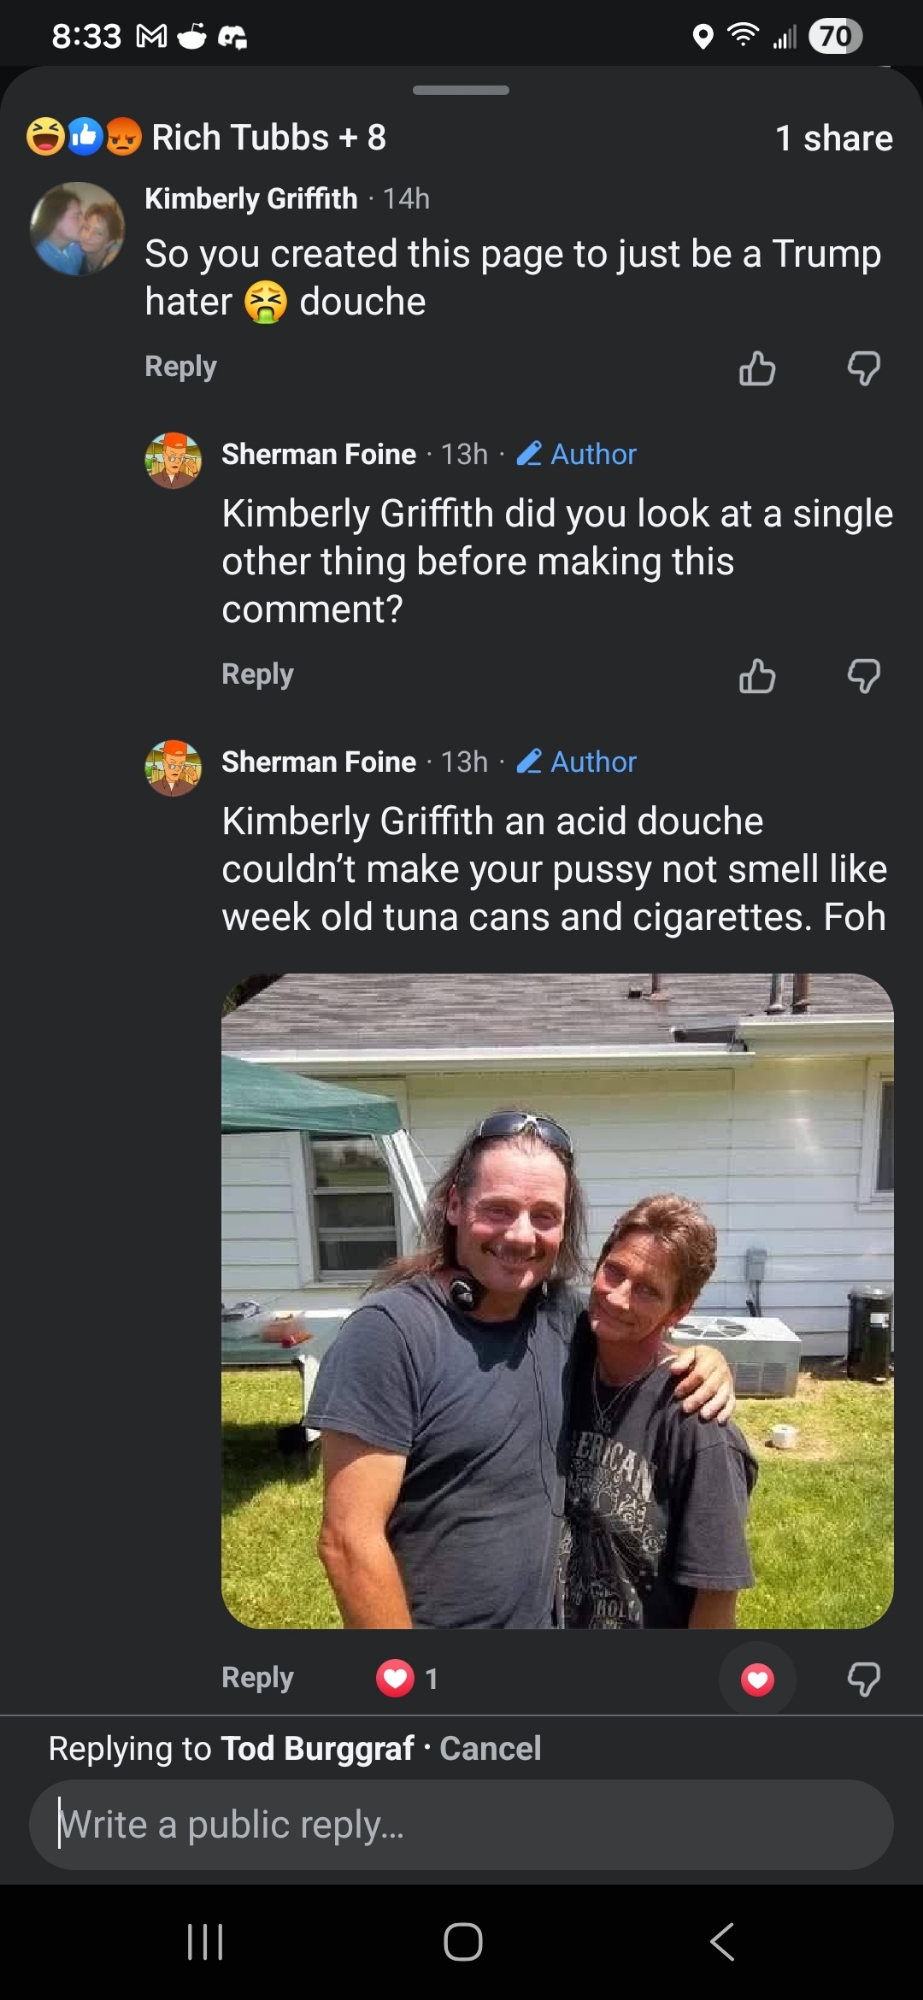Image resolution: width=923 pixels, height=2000 pixels.
Task: Dislike Sherman Foine's first reply
Action: coord(864,676)
